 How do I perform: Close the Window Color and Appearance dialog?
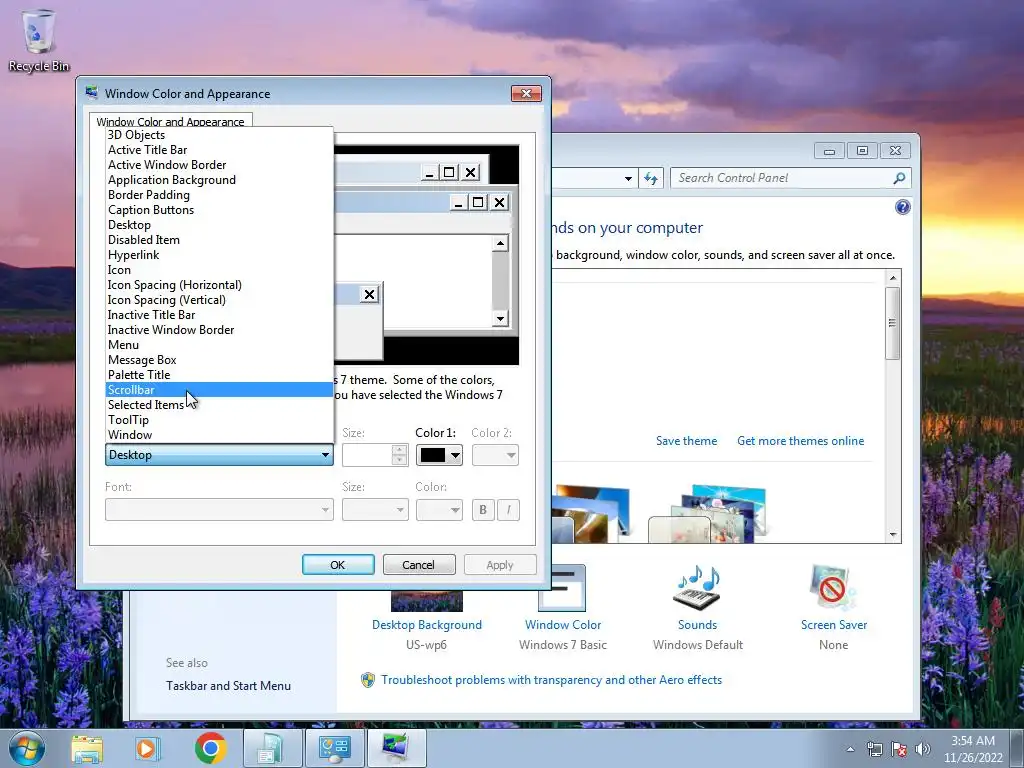tap(526, 93)
